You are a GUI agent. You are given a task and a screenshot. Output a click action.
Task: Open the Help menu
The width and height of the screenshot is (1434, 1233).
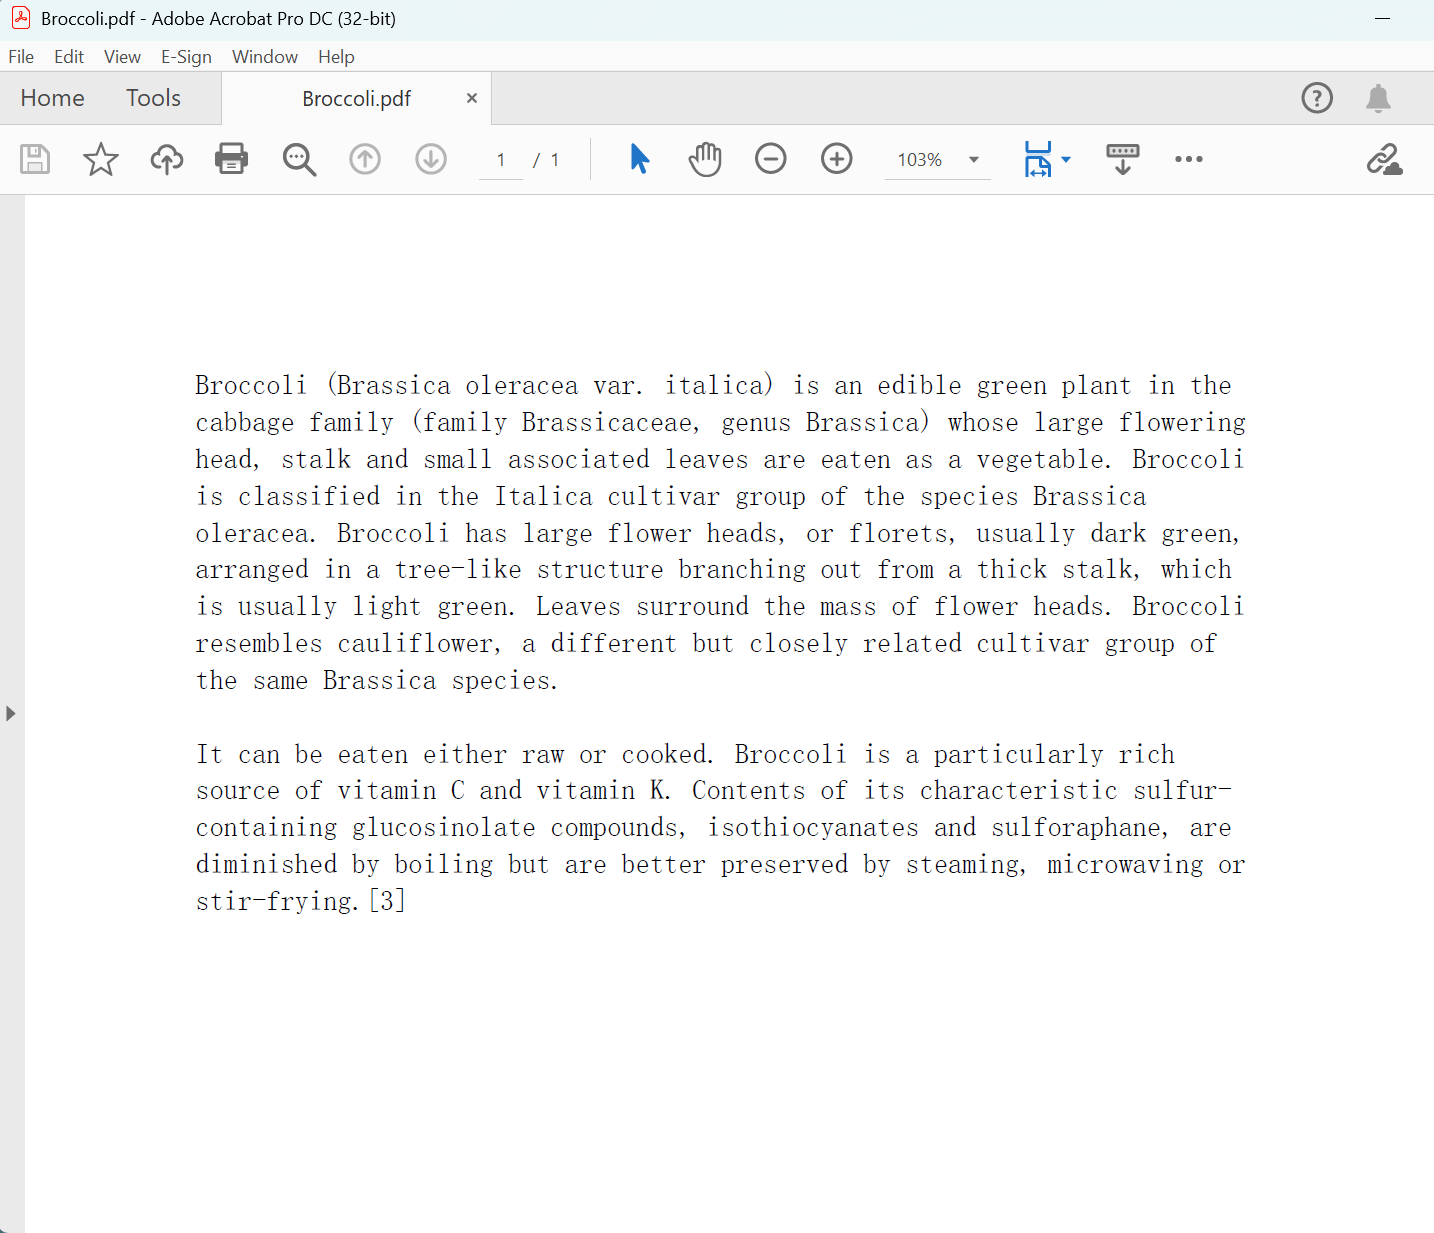(x=336, y=57)
